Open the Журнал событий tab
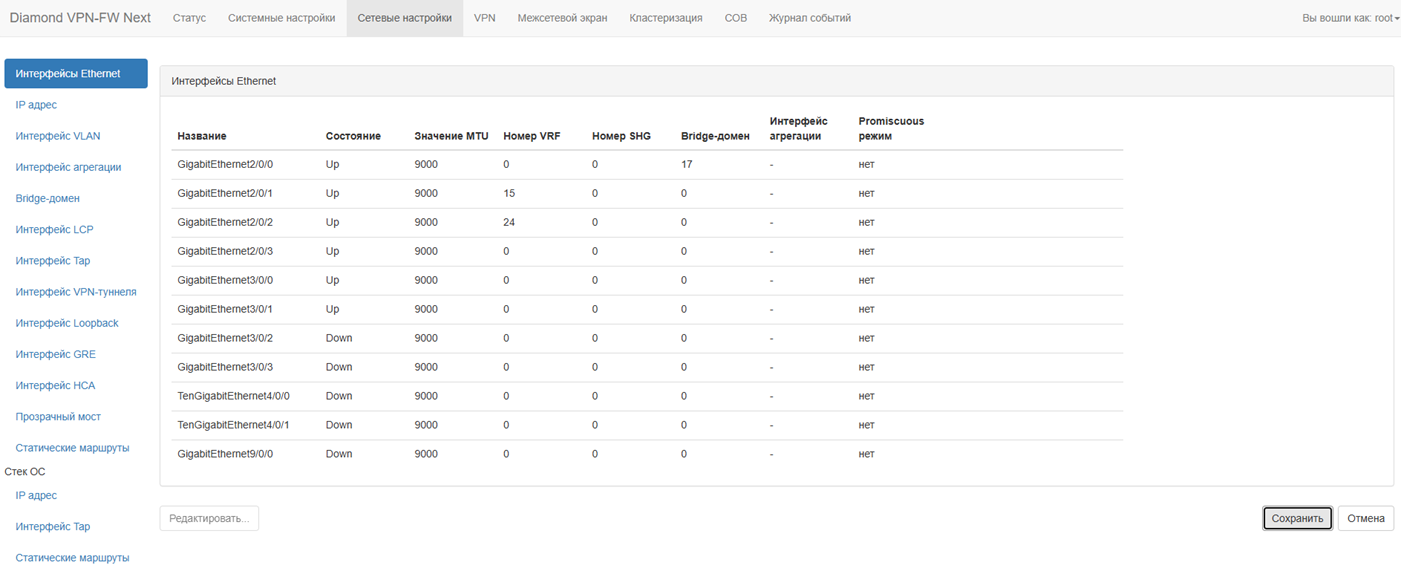The image size is (1401, 571). click(x=809, y=18)
